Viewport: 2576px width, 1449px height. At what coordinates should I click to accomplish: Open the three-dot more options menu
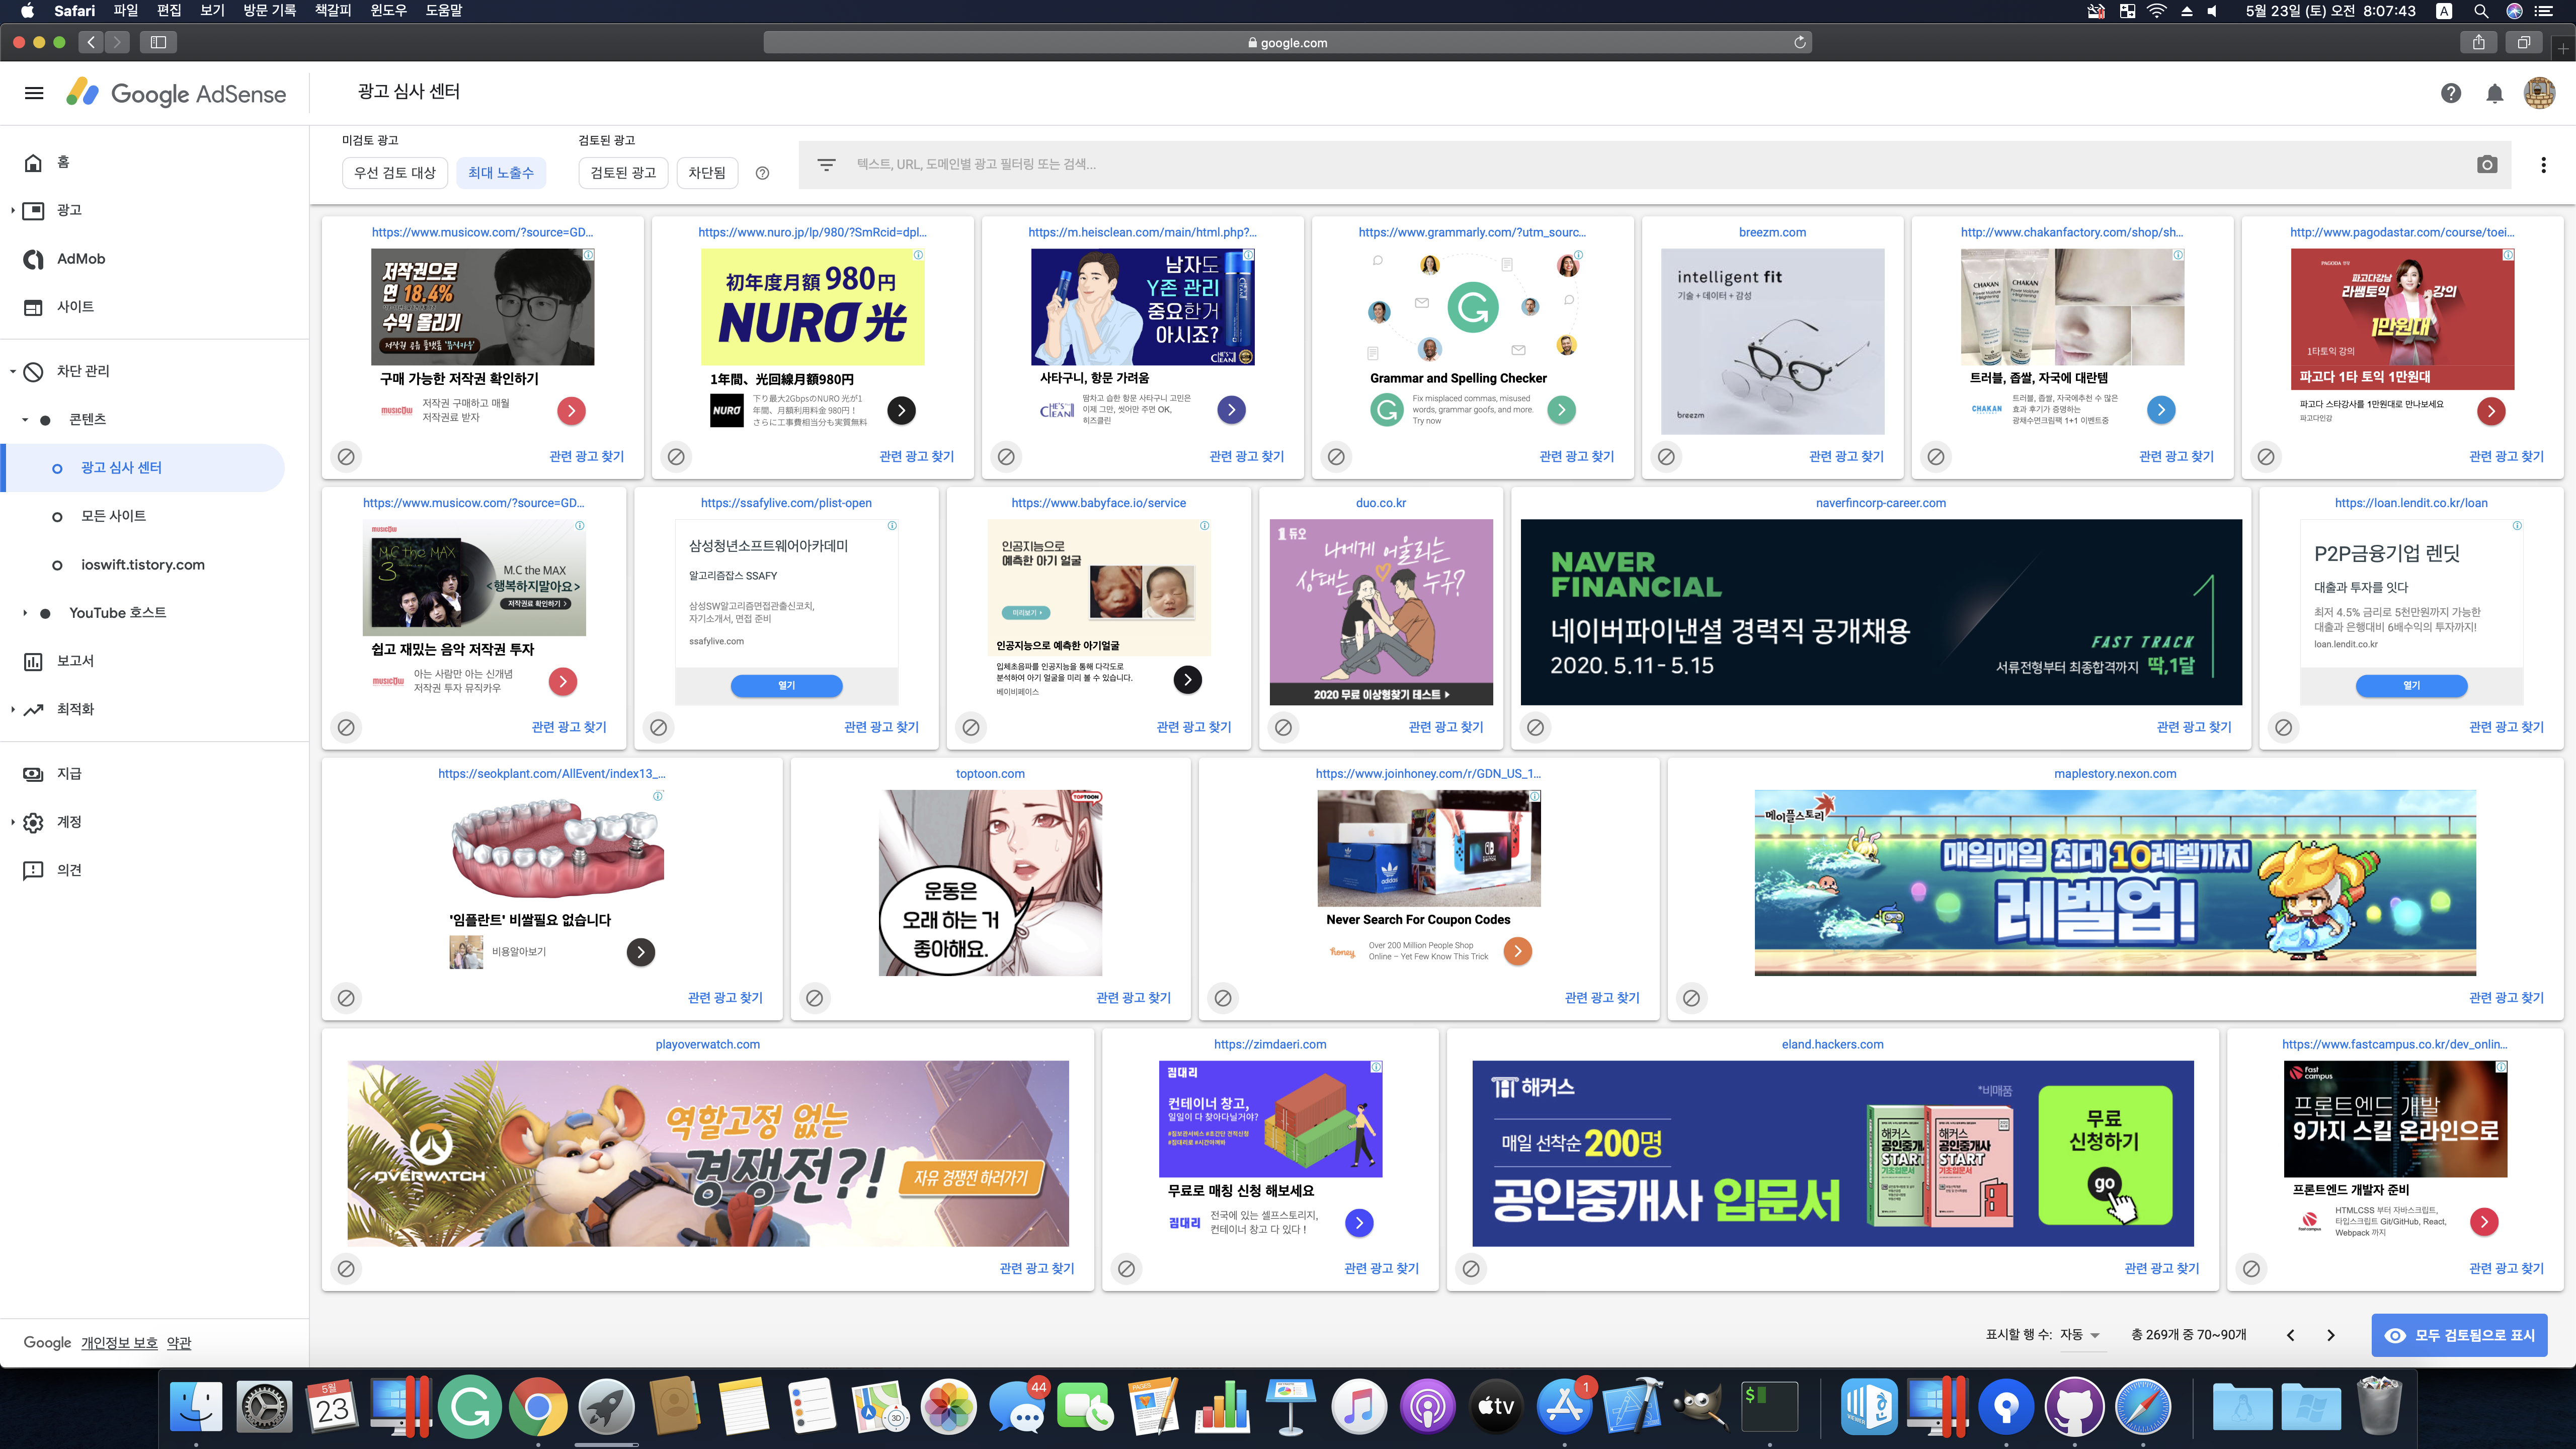coord(2543,165)
